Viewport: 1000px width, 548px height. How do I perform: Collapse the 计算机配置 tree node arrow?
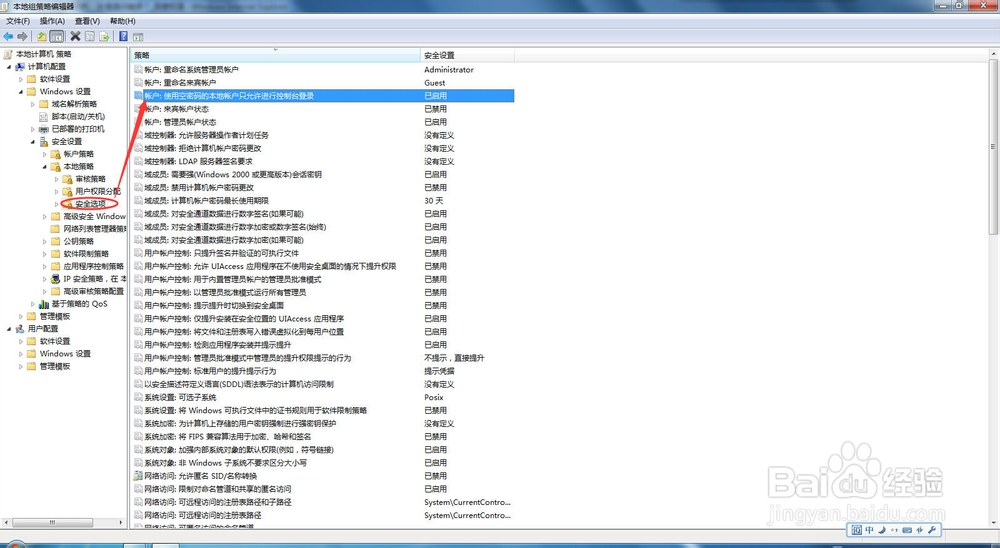pos(9,66)
